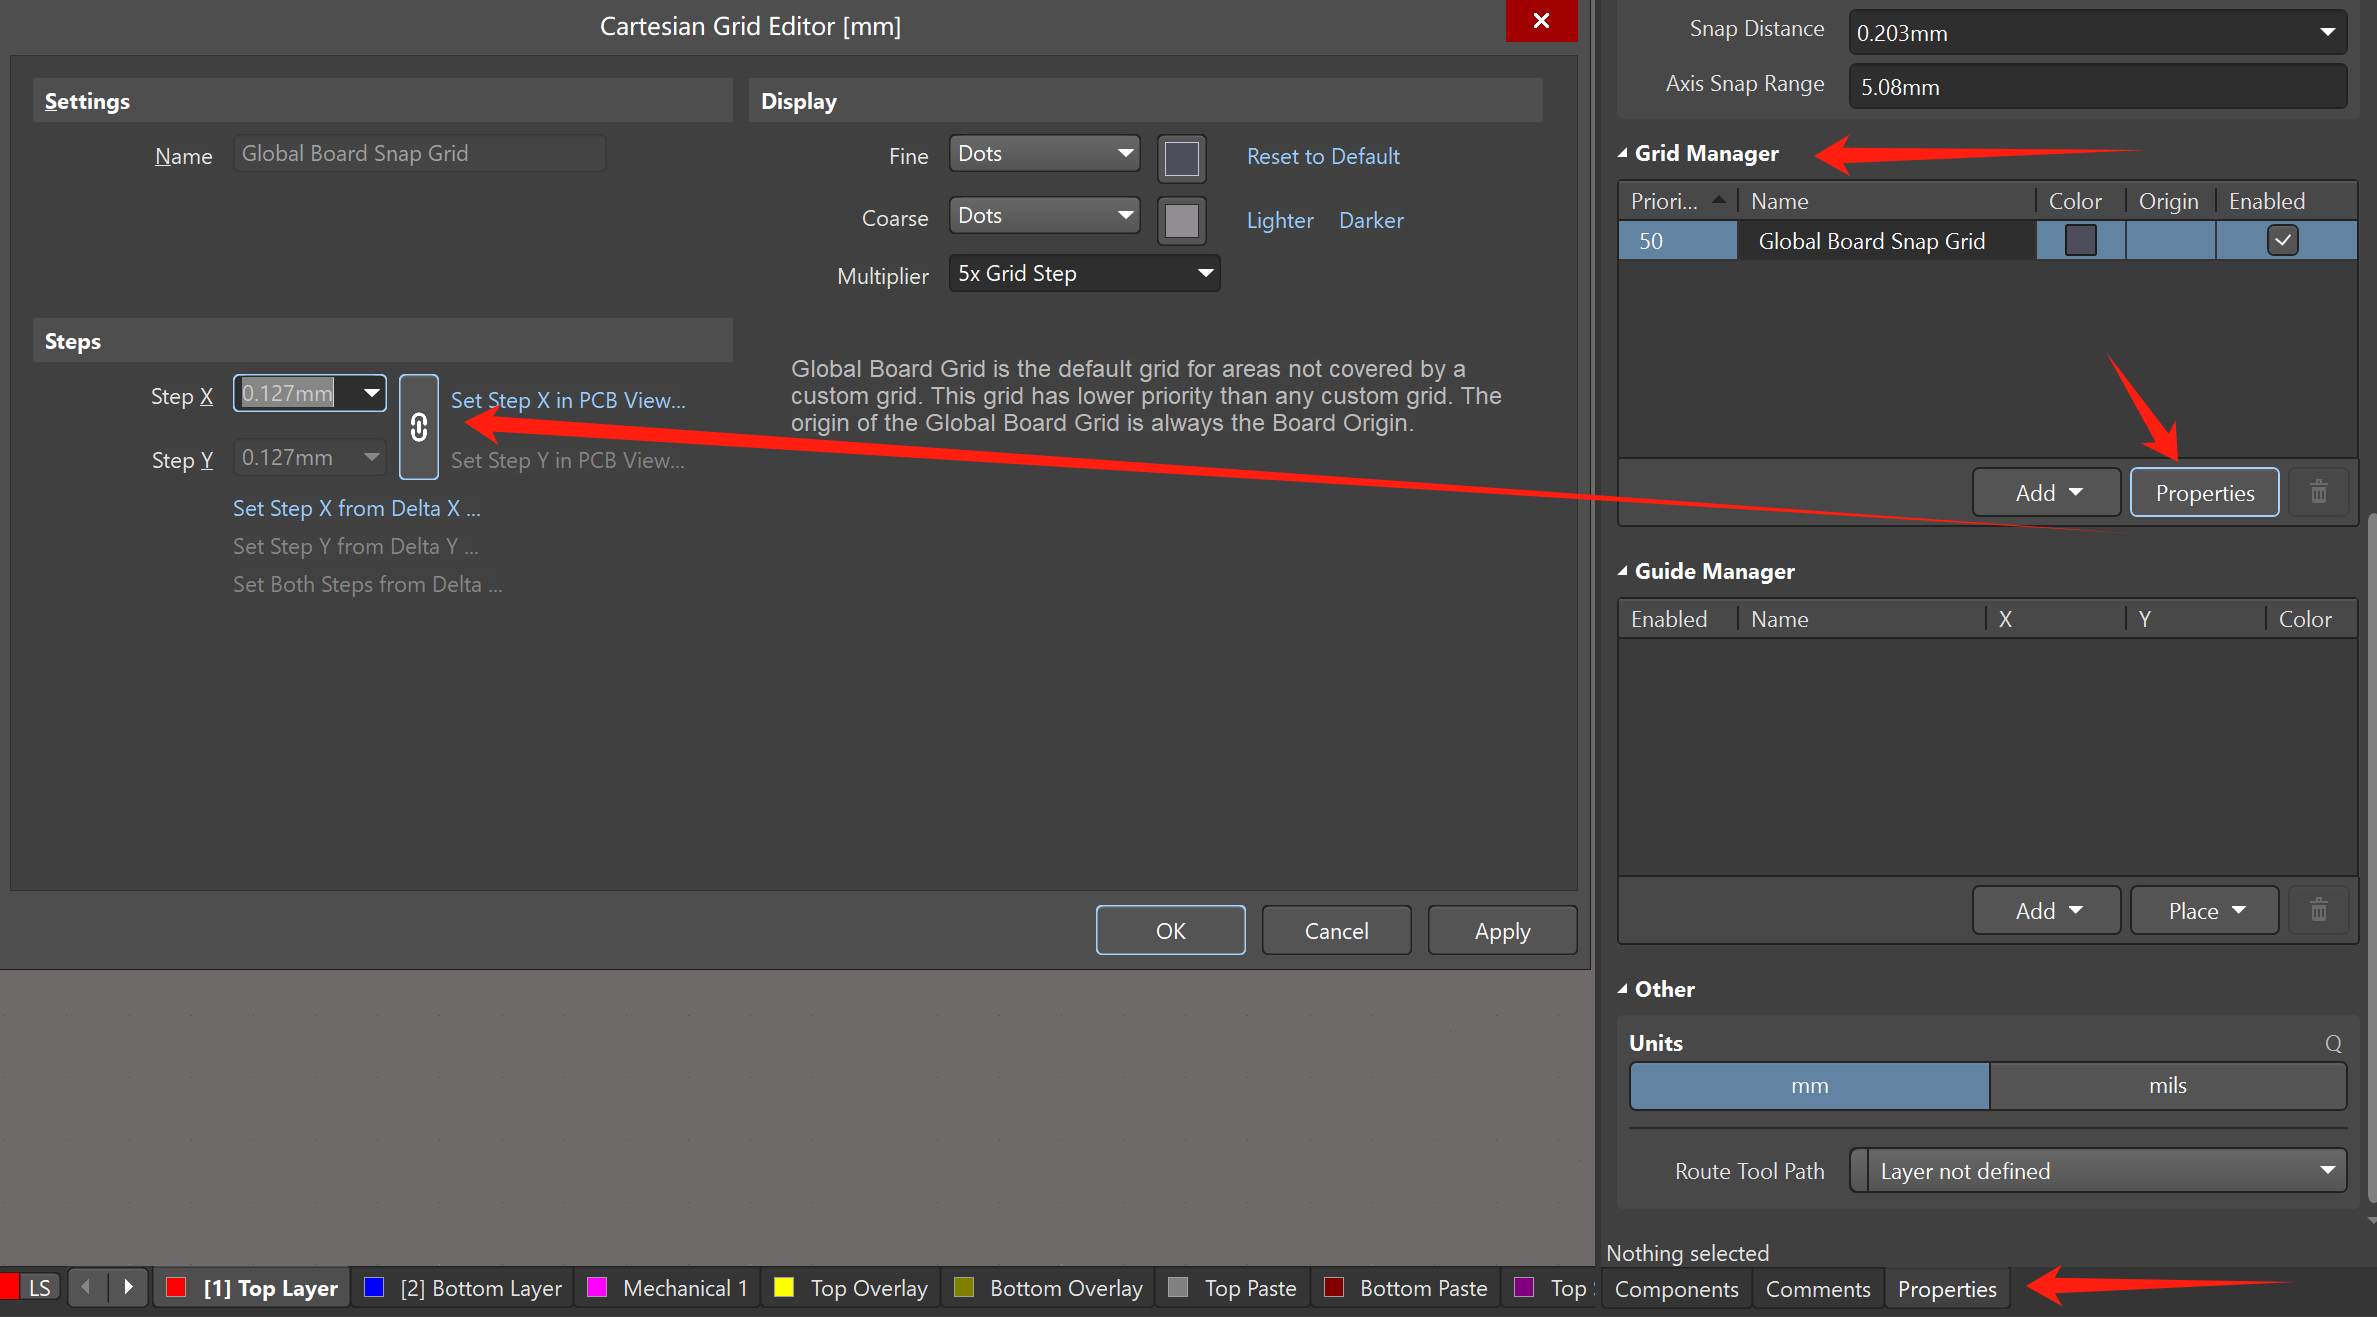Open the Multiplier 5x Grid Step dropdown
Image resolution: width=2377 pixels, height=1317 pixels.
coord(1084,273)
